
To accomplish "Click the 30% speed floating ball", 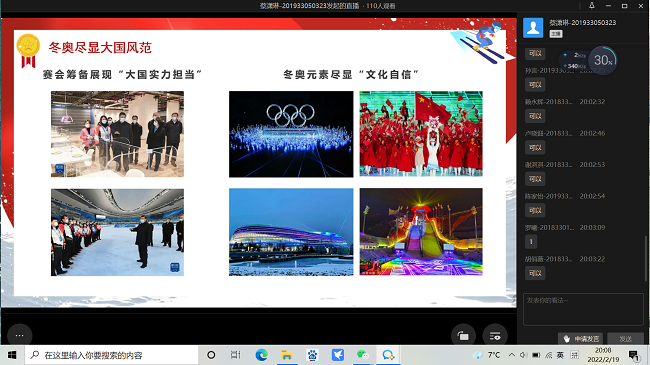I will tap(603, 61).
